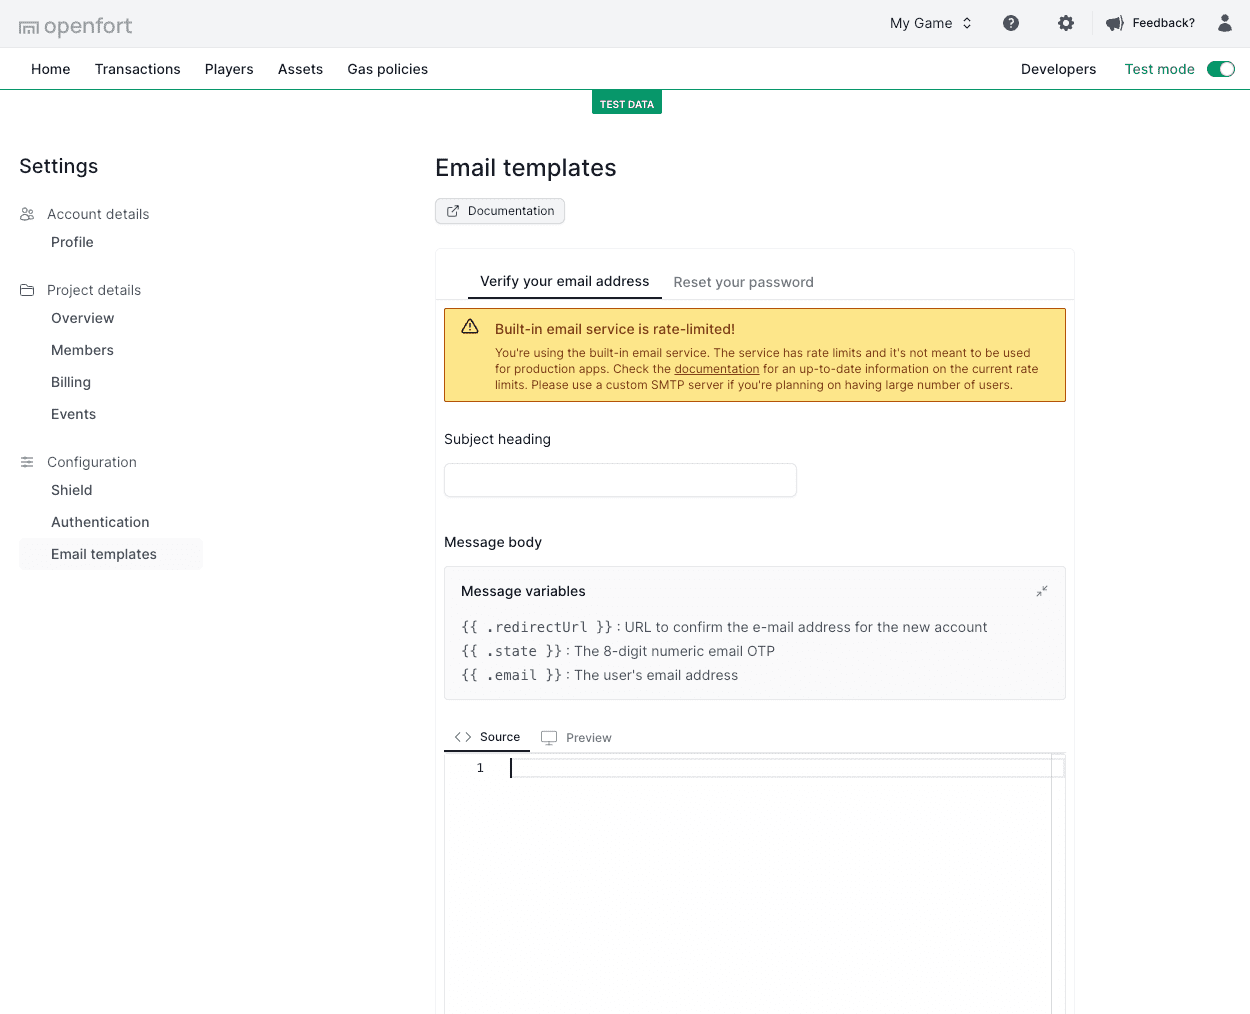This screenshot has height=1014, width=1250.
Task: Click the Test mode label
Action: tap(1160, 69)
